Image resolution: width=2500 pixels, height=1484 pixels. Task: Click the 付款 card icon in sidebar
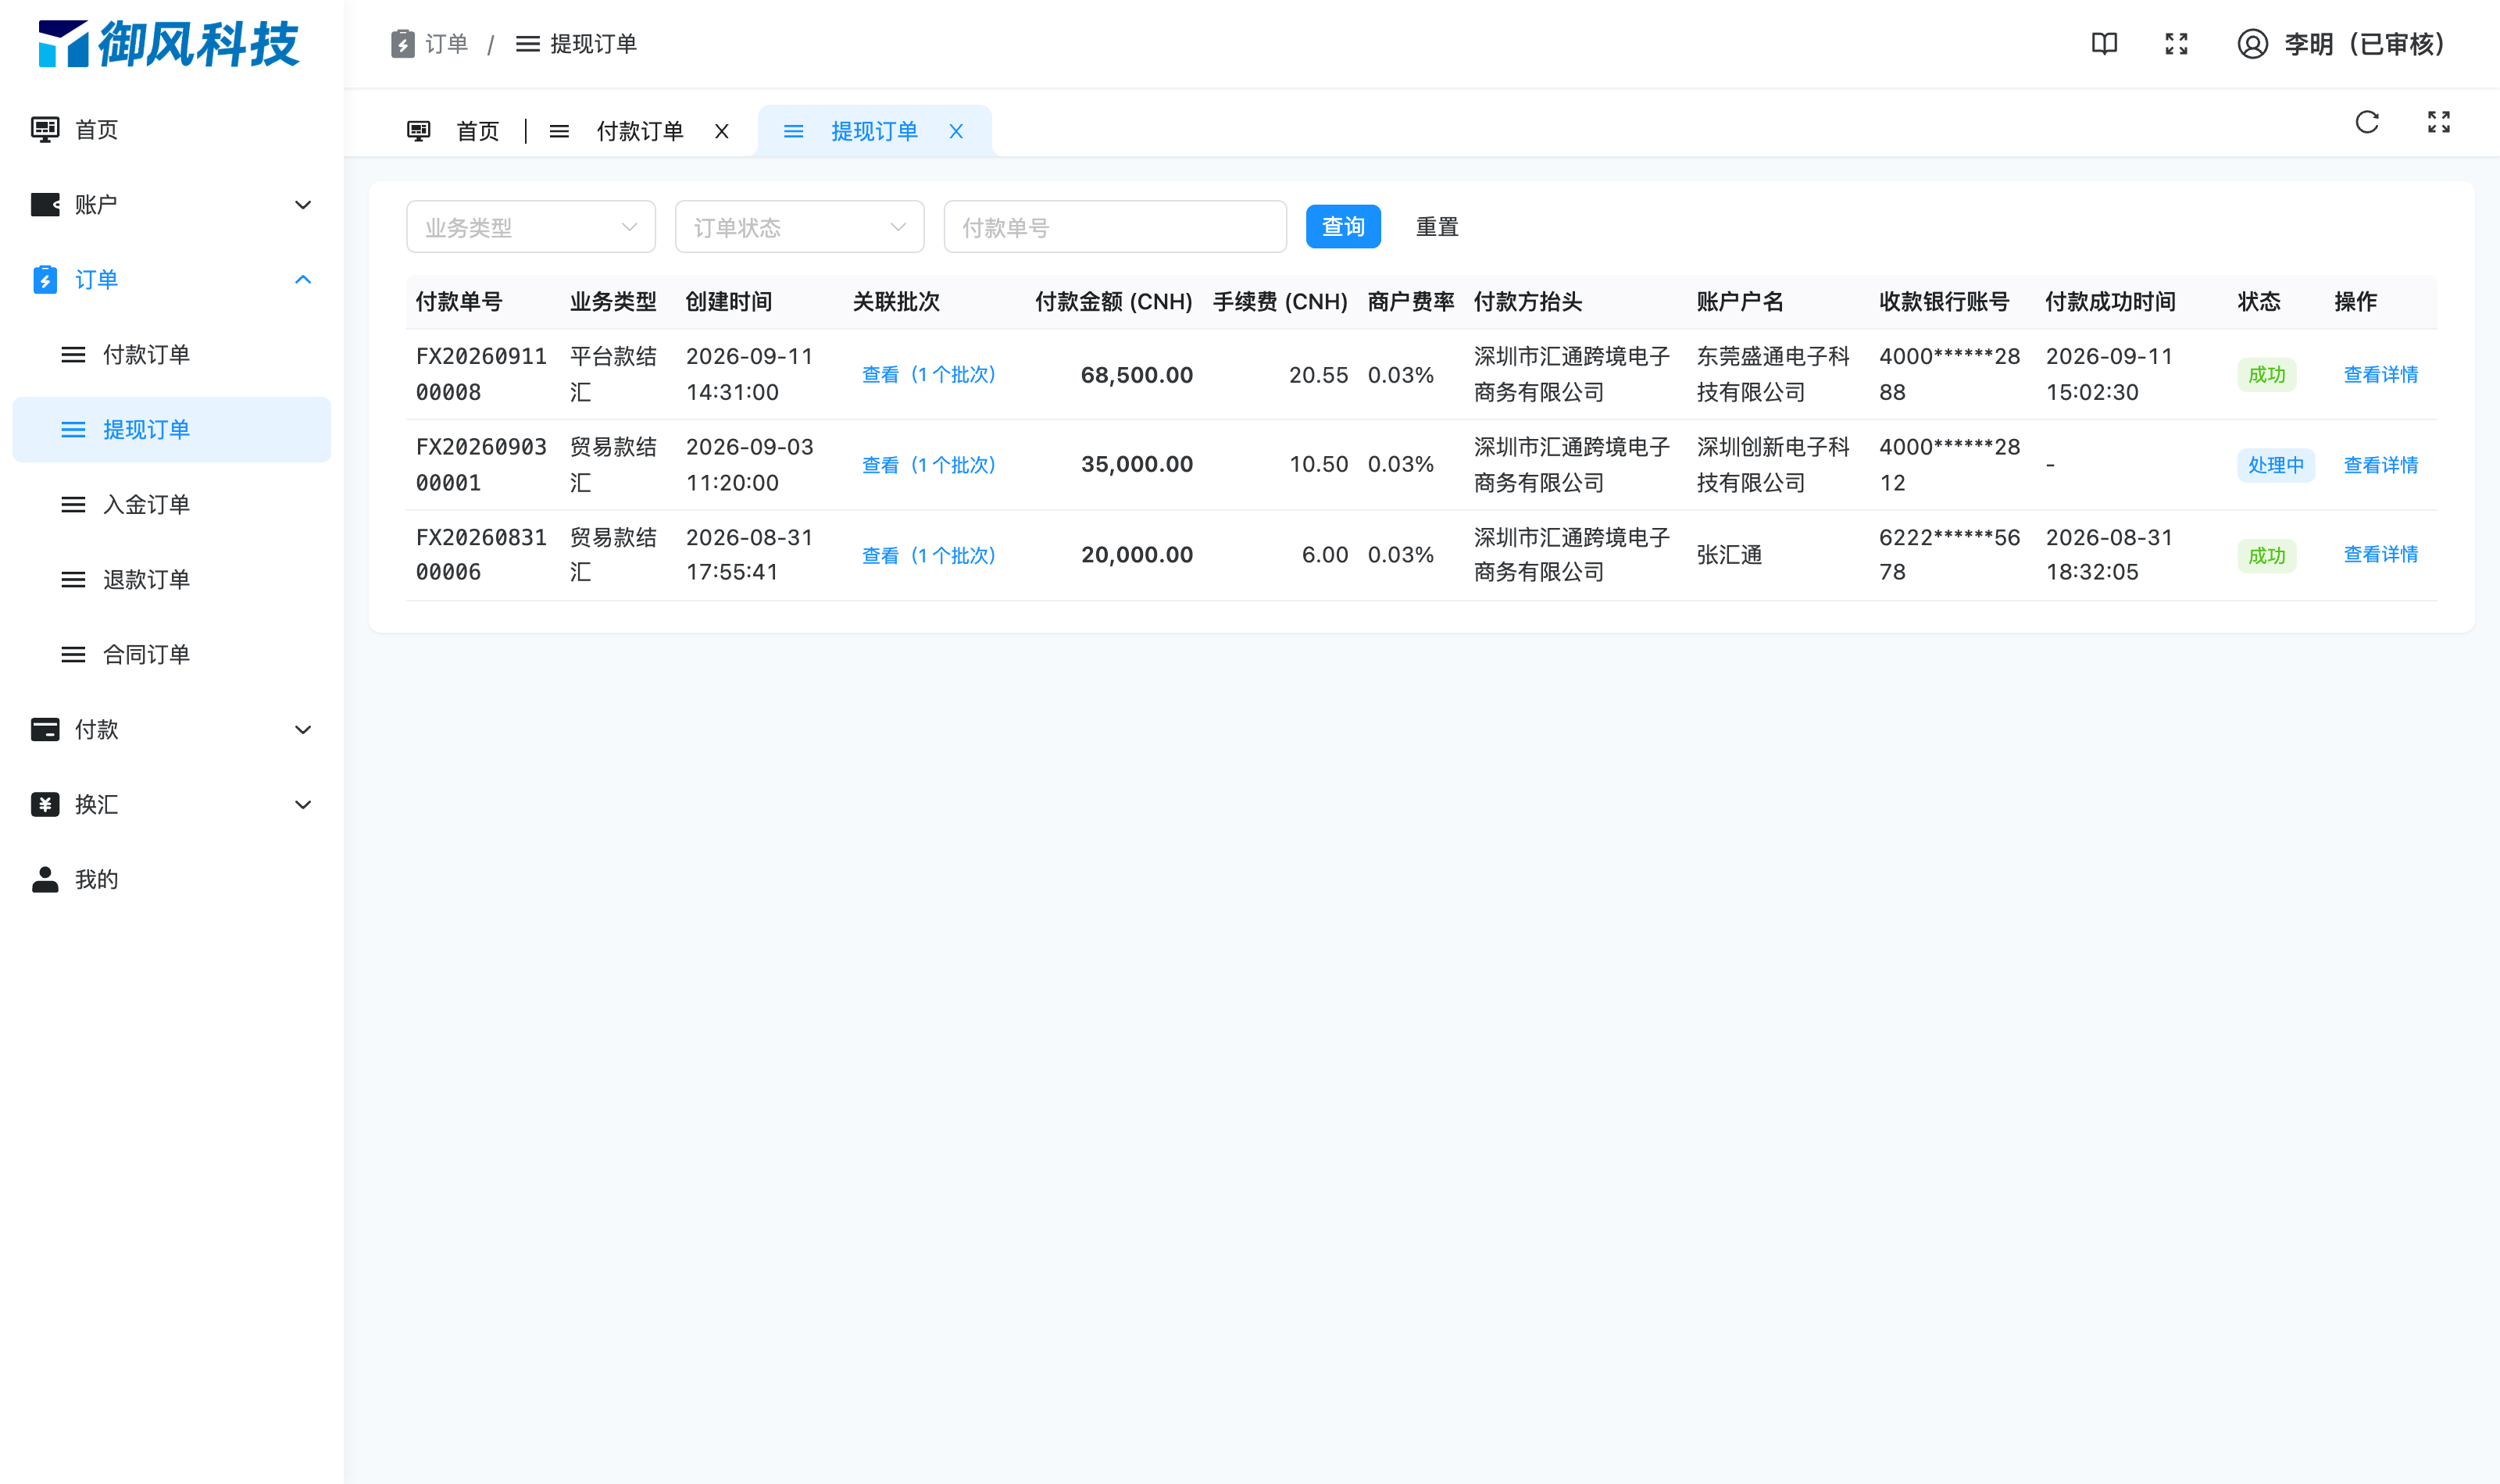pos(45,730)
